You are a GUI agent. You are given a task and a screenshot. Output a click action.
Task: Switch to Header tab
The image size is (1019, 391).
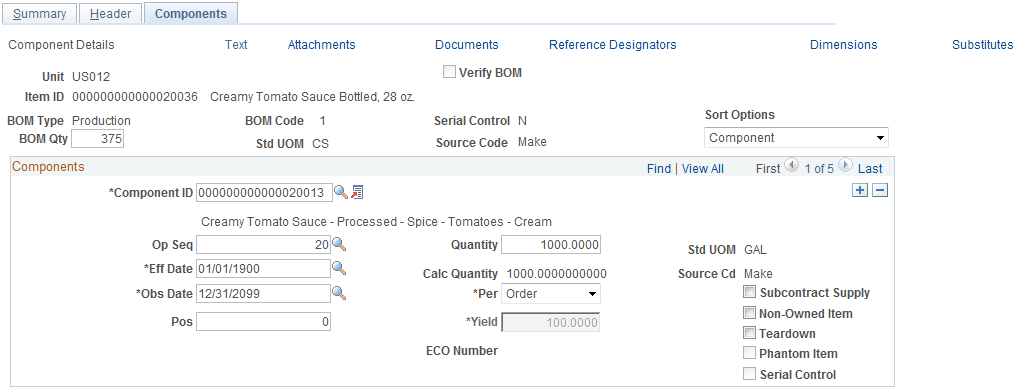[x=110, y=14]
